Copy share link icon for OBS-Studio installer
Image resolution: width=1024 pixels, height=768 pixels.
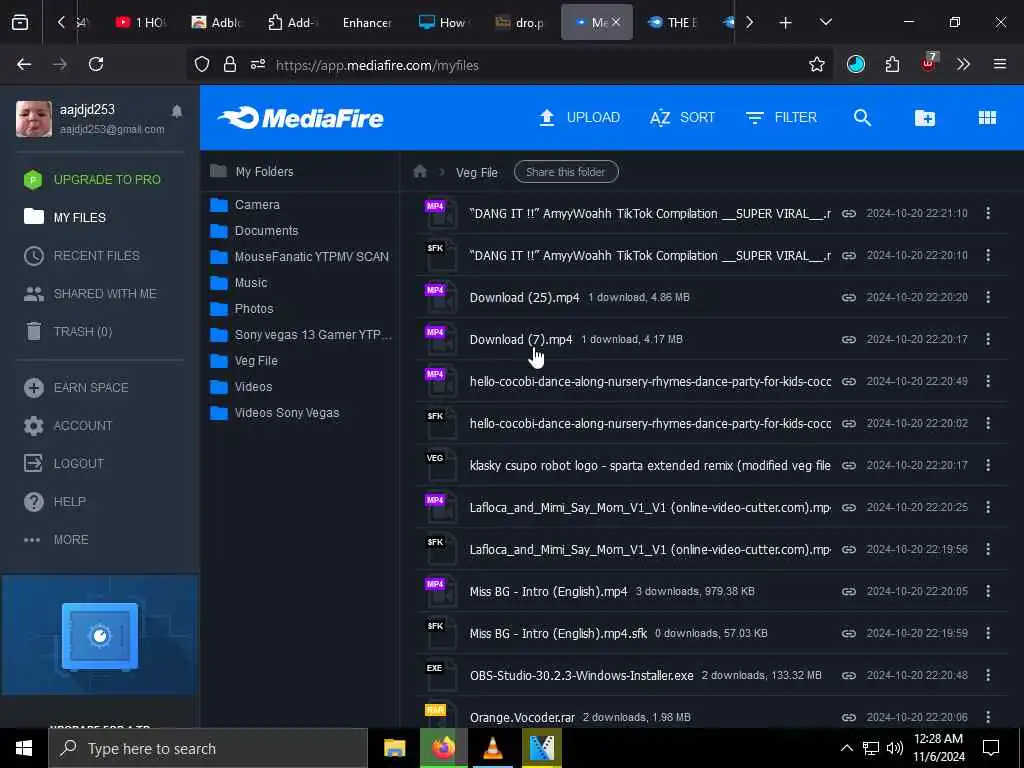click(x=848, y=675)
